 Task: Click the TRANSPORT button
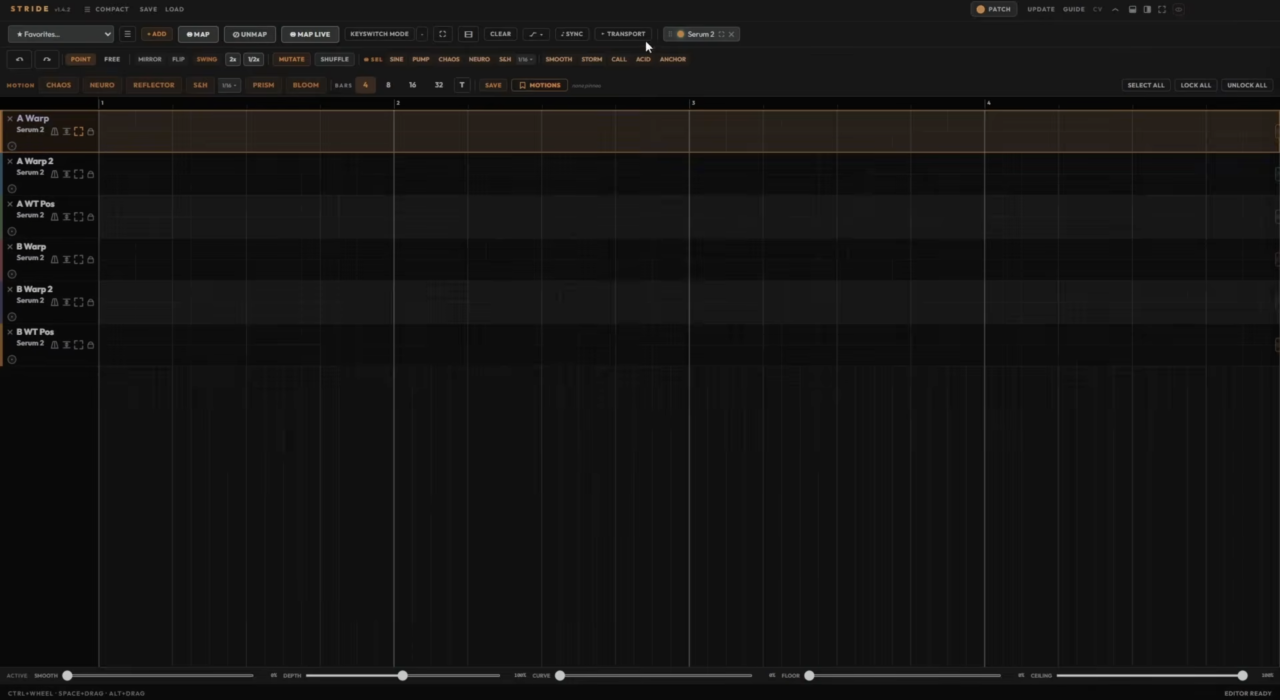coord(623,34)
